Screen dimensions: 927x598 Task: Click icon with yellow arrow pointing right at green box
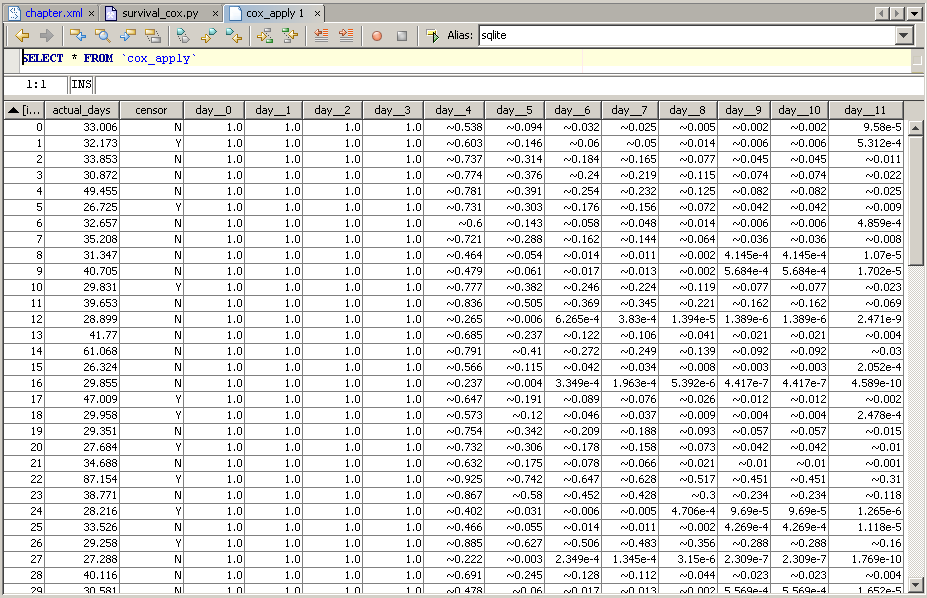tap(265, 35)
